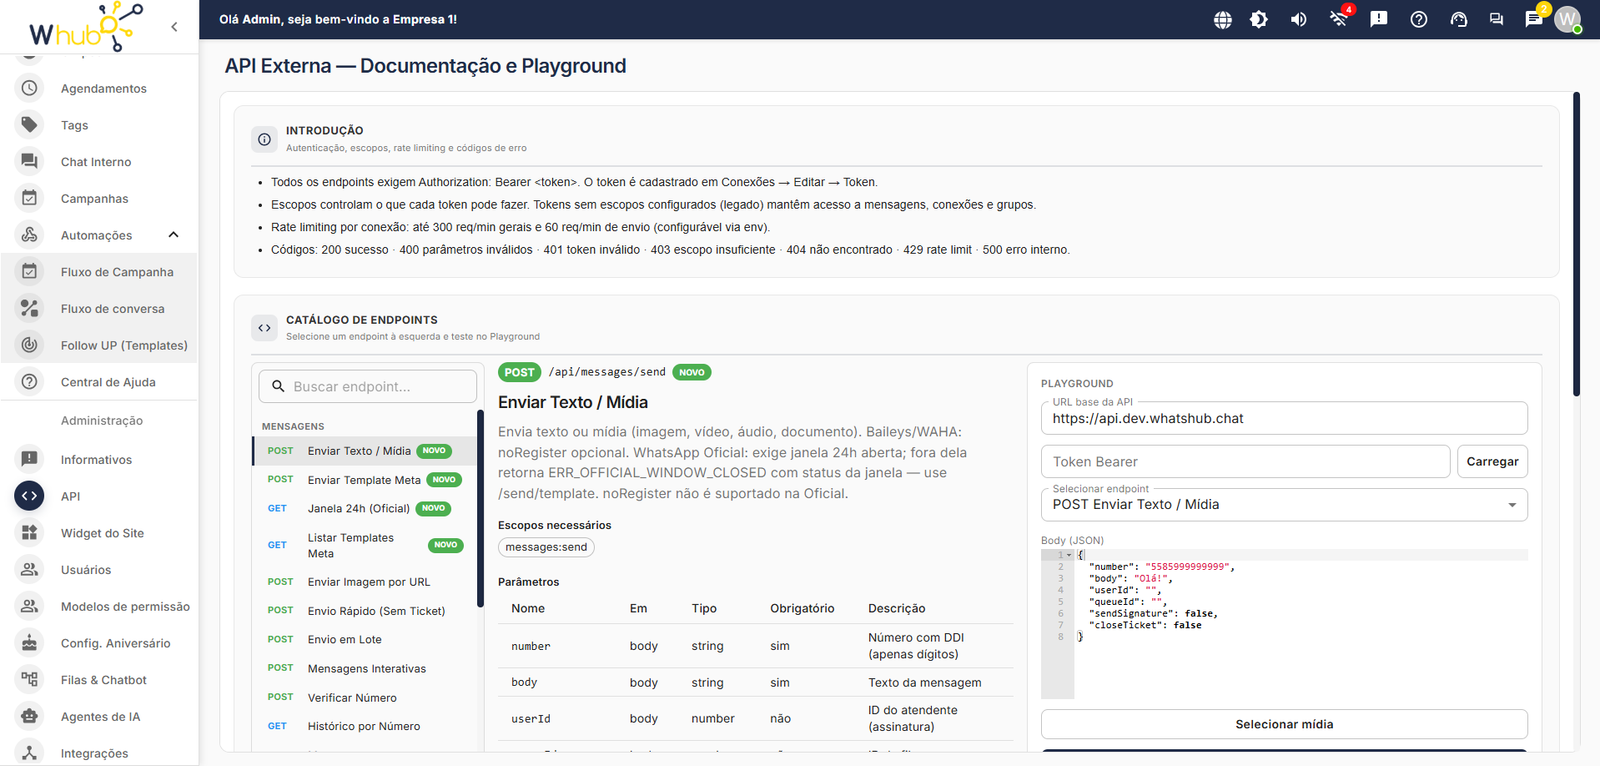
Task: Collapse the sidebar with the left chevron
Action: 174,27
